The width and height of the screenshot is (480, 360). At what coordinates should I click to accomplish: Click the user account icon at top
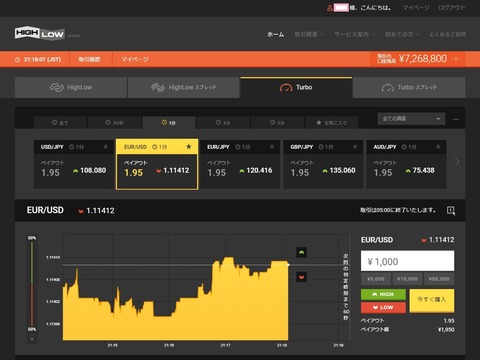click(x=330, y=8)
